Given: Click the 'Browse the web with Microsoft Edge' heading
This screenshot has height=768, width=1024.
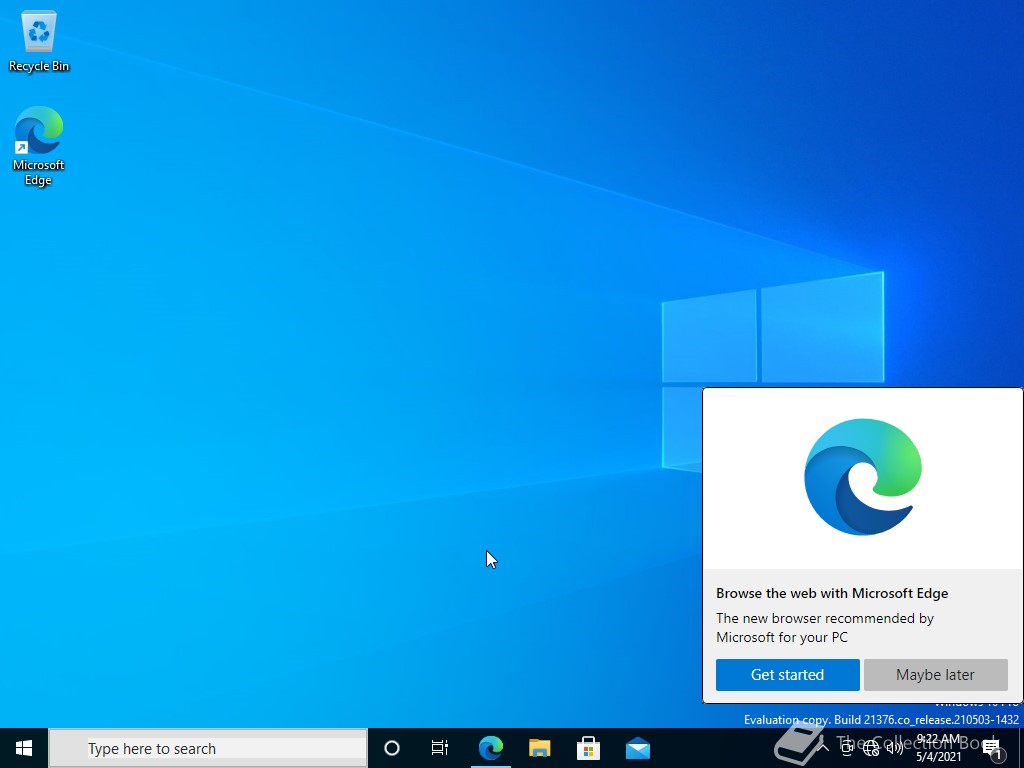Looking at the screenshot, I should point(832,594).
